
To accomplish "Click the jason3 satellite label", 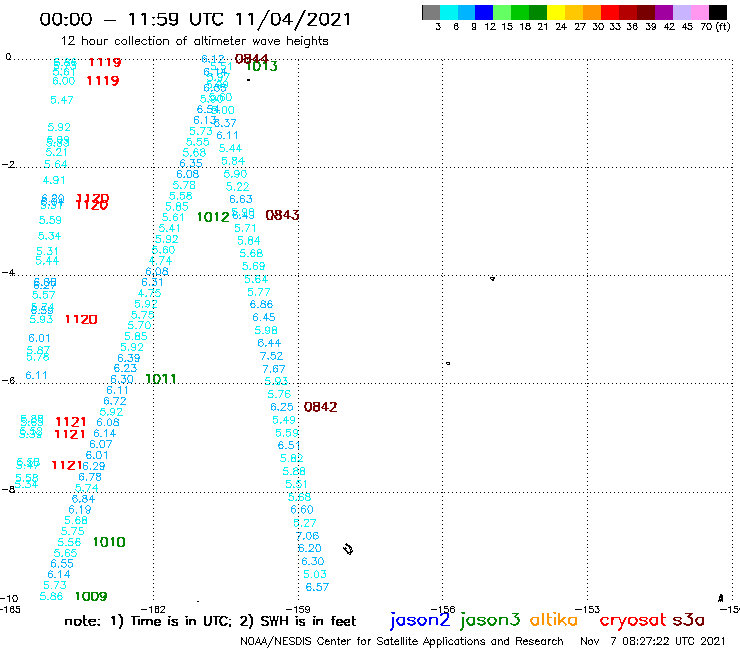I will (x=490, y=620).
